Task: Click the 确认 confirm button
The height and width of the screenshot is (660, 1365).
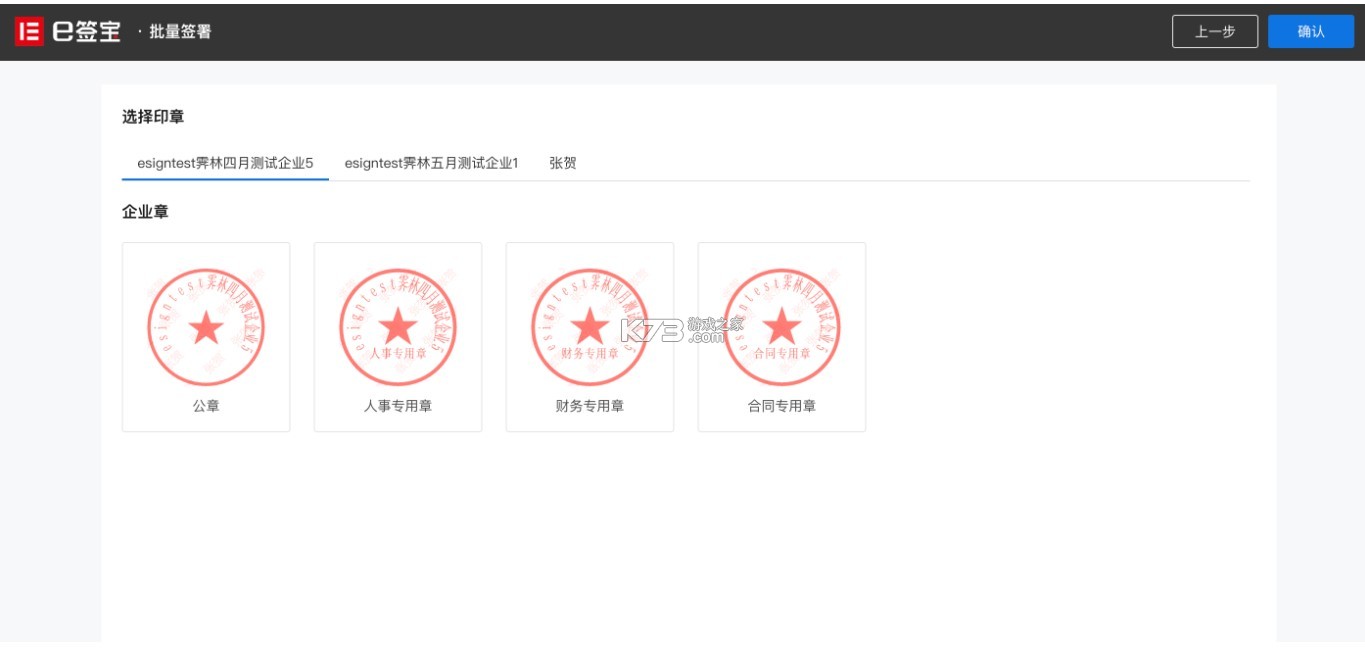Action: (x=1311, y=32)
